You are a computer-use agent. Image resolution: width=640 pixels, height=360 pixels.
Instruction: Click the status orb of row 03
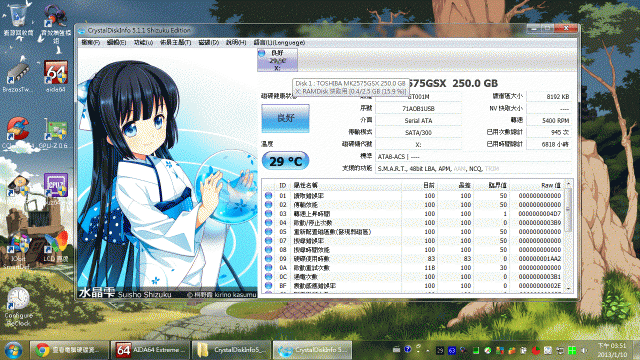(269, 214)
